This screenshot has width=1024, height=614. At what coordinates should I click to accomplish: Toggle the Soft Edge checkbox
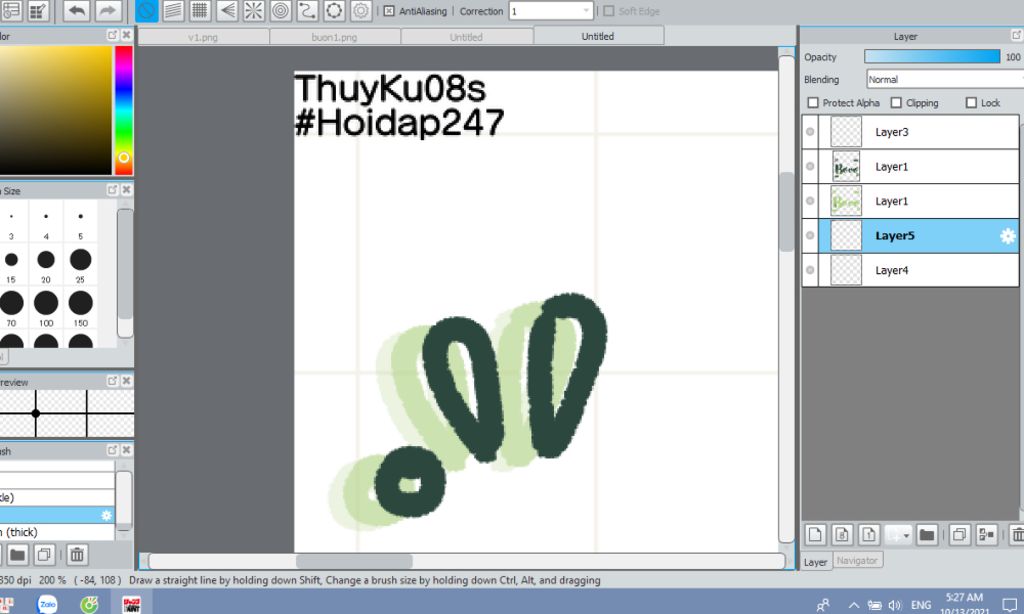(x=609, y=11)
